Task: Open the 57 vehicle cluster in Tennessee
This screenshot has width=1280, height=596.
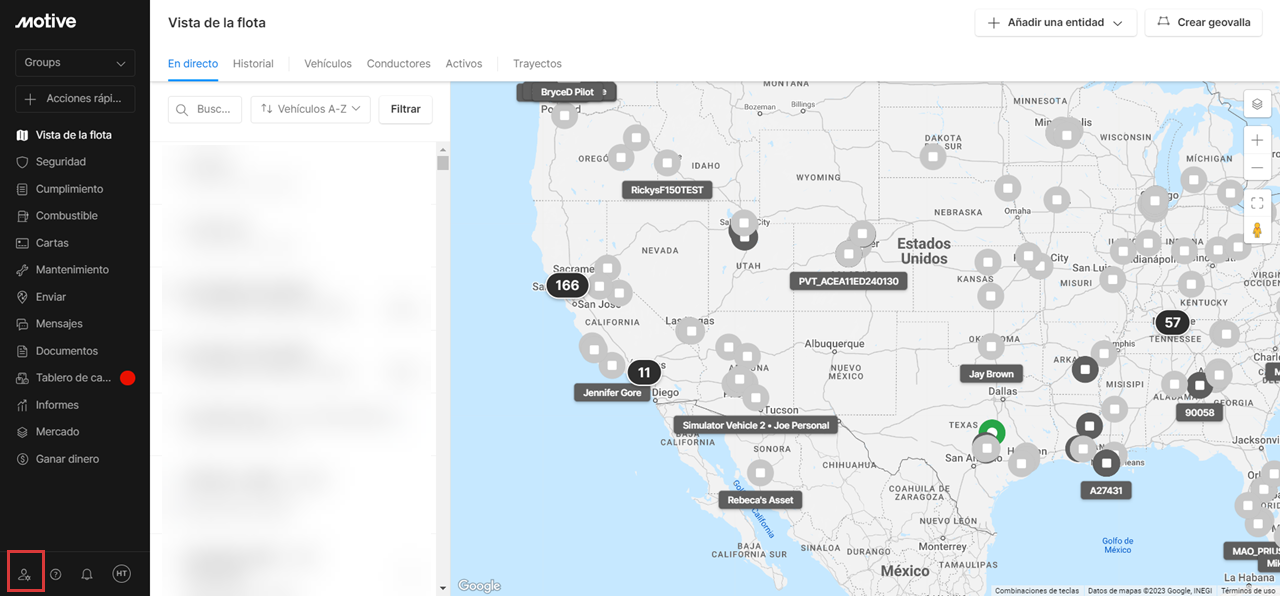Action: pos(1173,322)
